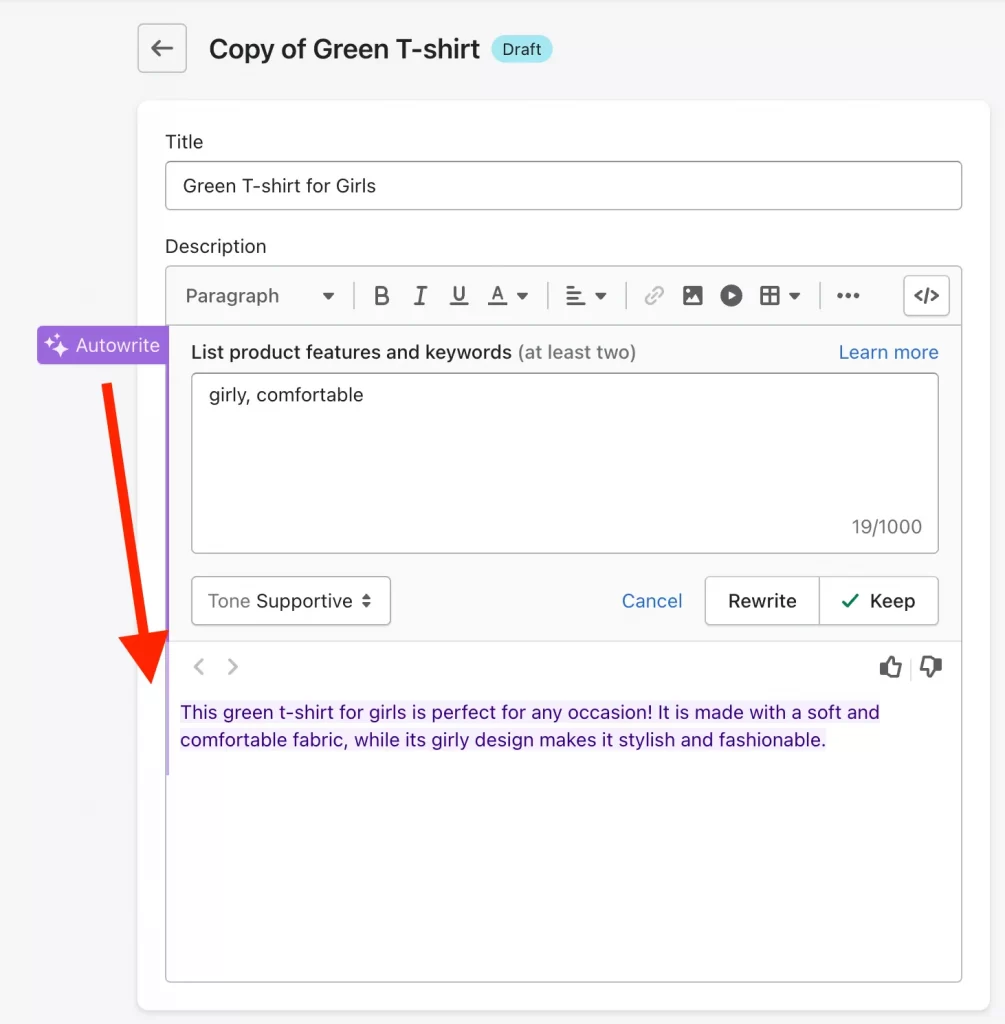Click the thumbs up feedback icon
Viewport: 1005px width, 1024px height.
click(890, 667)
